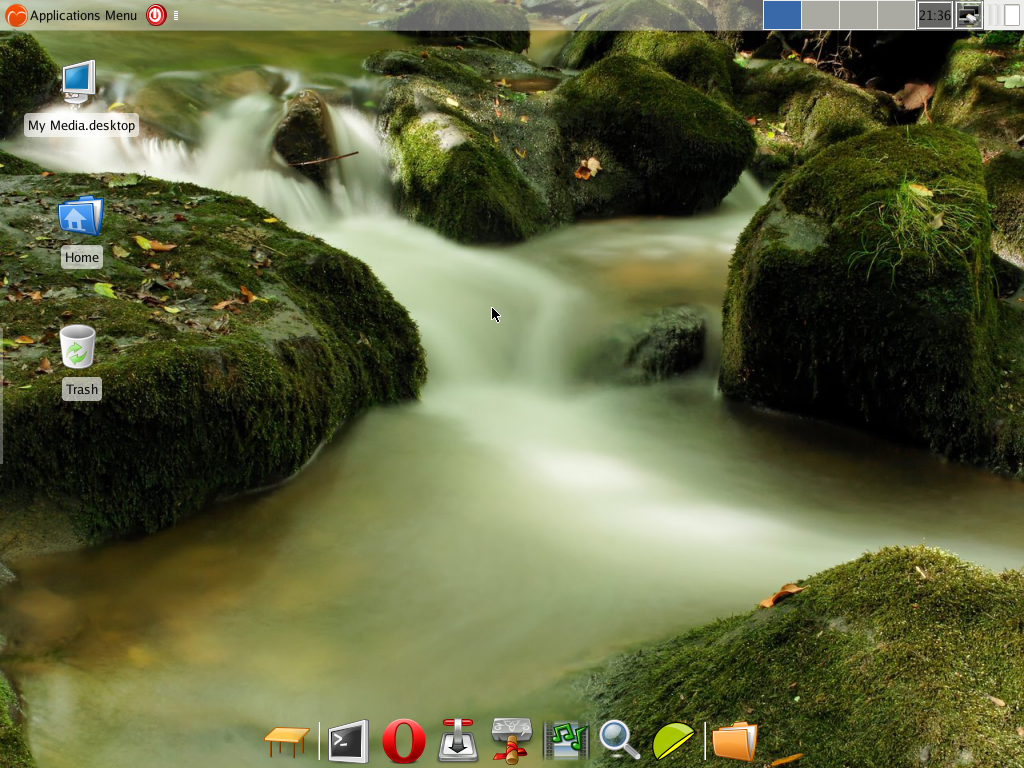This screenshot has width=1024, height=768.
Task: Switch to the second workspace in the pager
Action: tap(820, 15)
